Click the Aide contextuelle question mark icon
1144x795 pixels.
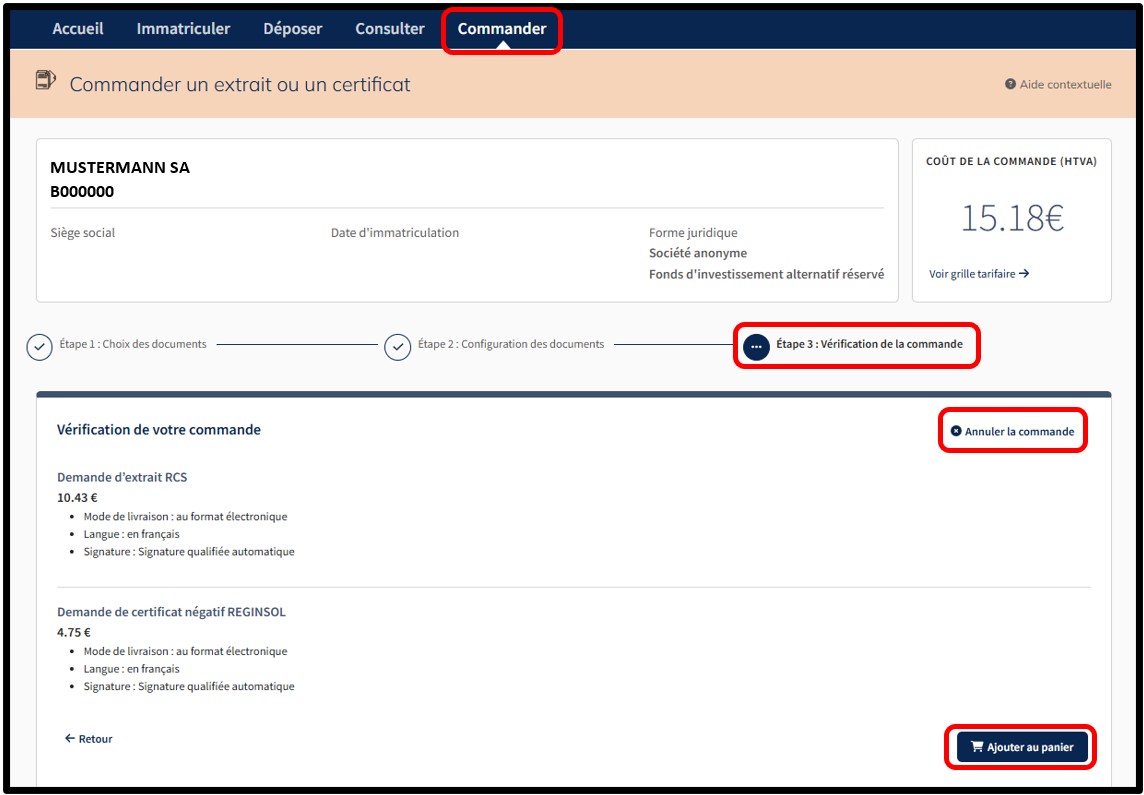[x=1010, y=85]
